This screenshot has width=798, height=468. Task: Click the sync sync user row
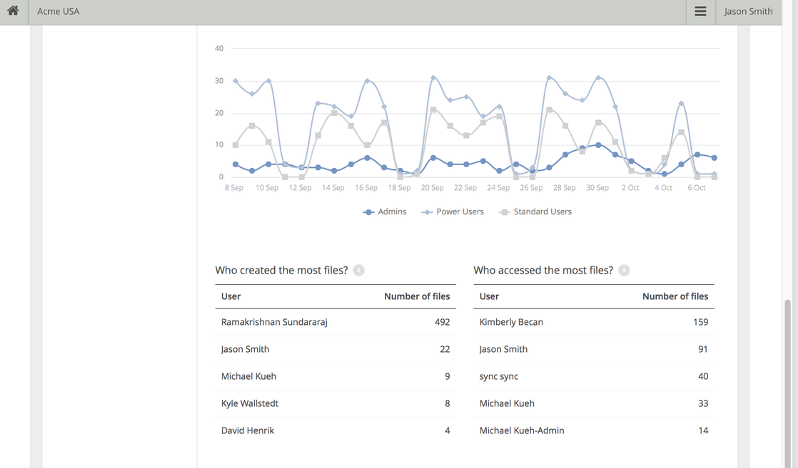(x=498, y=376)
